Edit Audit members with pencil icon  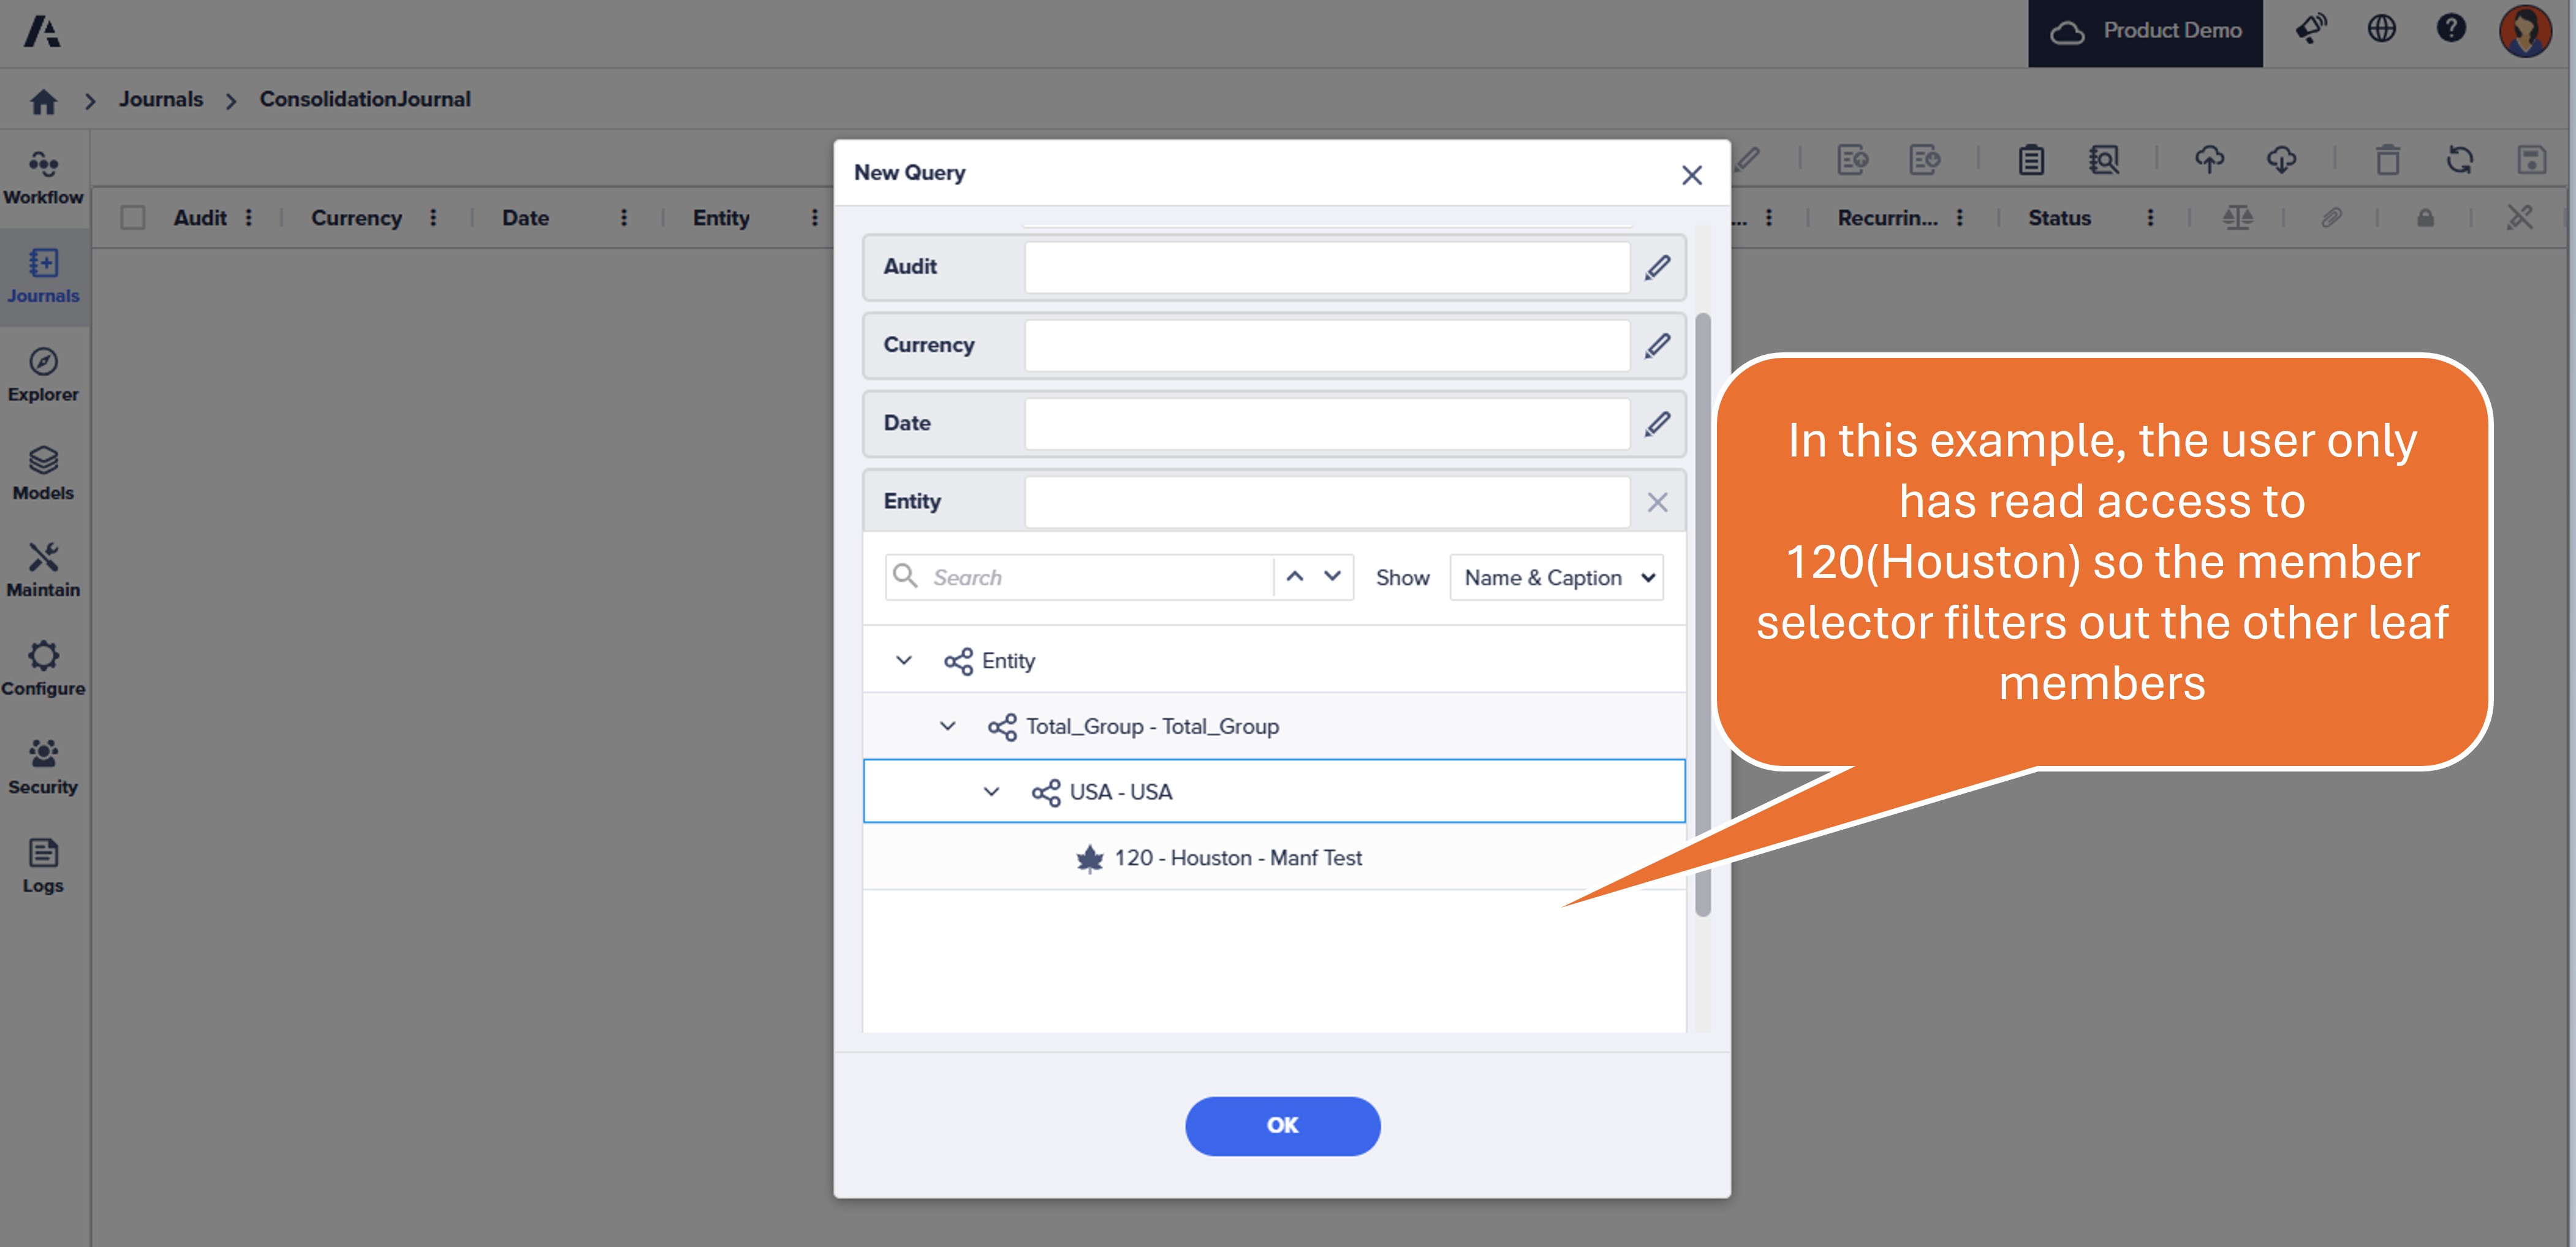1657,267
